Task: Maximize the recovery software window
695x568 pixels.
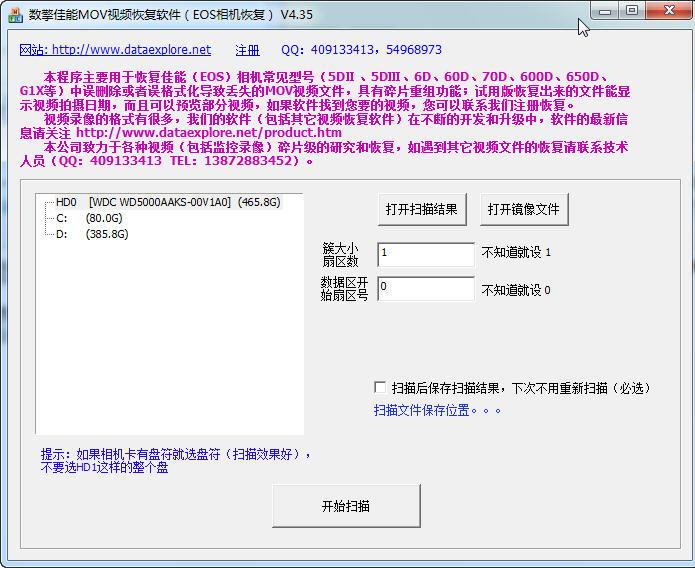Action: 632,10
